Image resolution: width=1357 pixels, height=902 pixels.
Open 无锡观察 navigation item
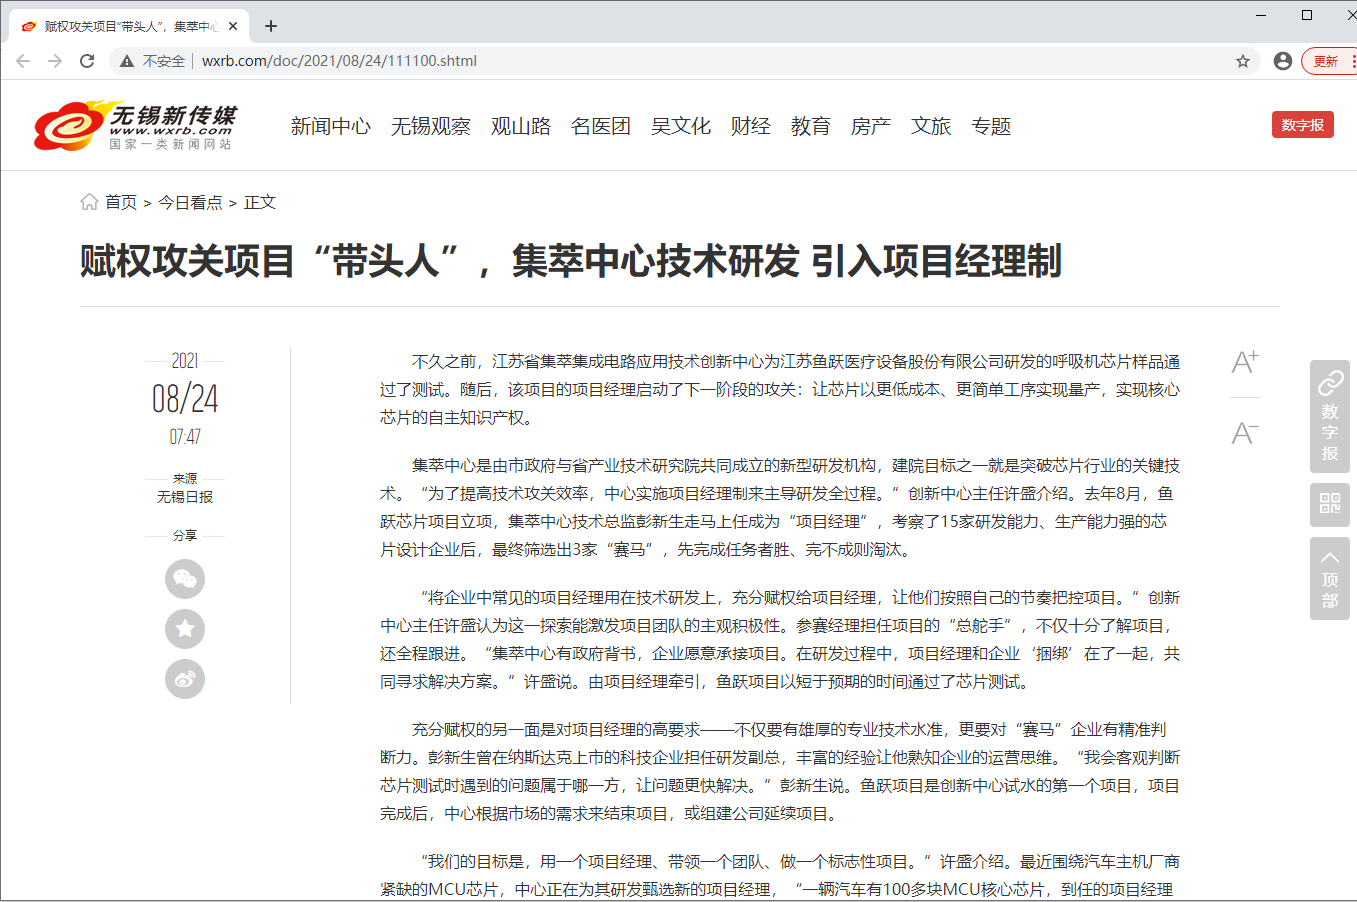click(x=431, y=126)
